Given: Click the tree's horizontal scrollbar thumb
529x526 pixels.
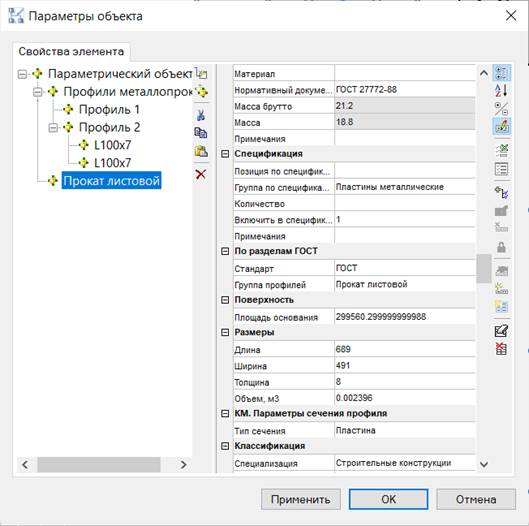Looking at the screenshot, I should point(99,464).
